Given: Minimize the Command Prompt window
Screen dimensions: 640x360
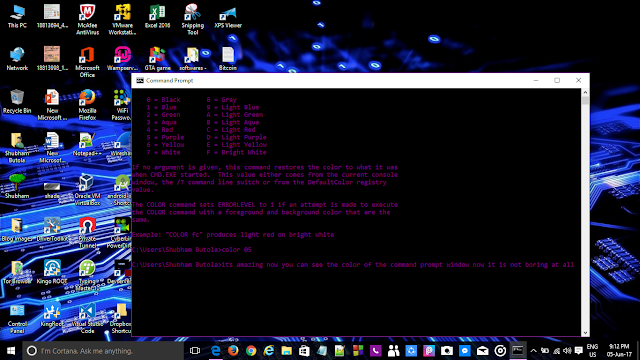Looking at the screenshot, I should point(536,80).
